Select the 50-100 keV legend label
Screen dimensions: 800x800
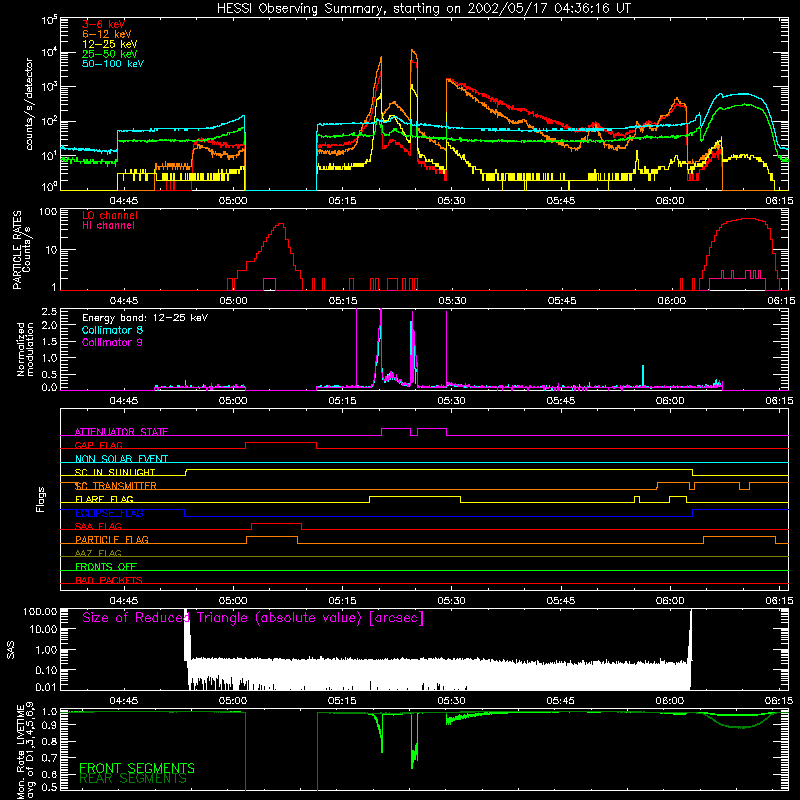[x=112, y=64]
